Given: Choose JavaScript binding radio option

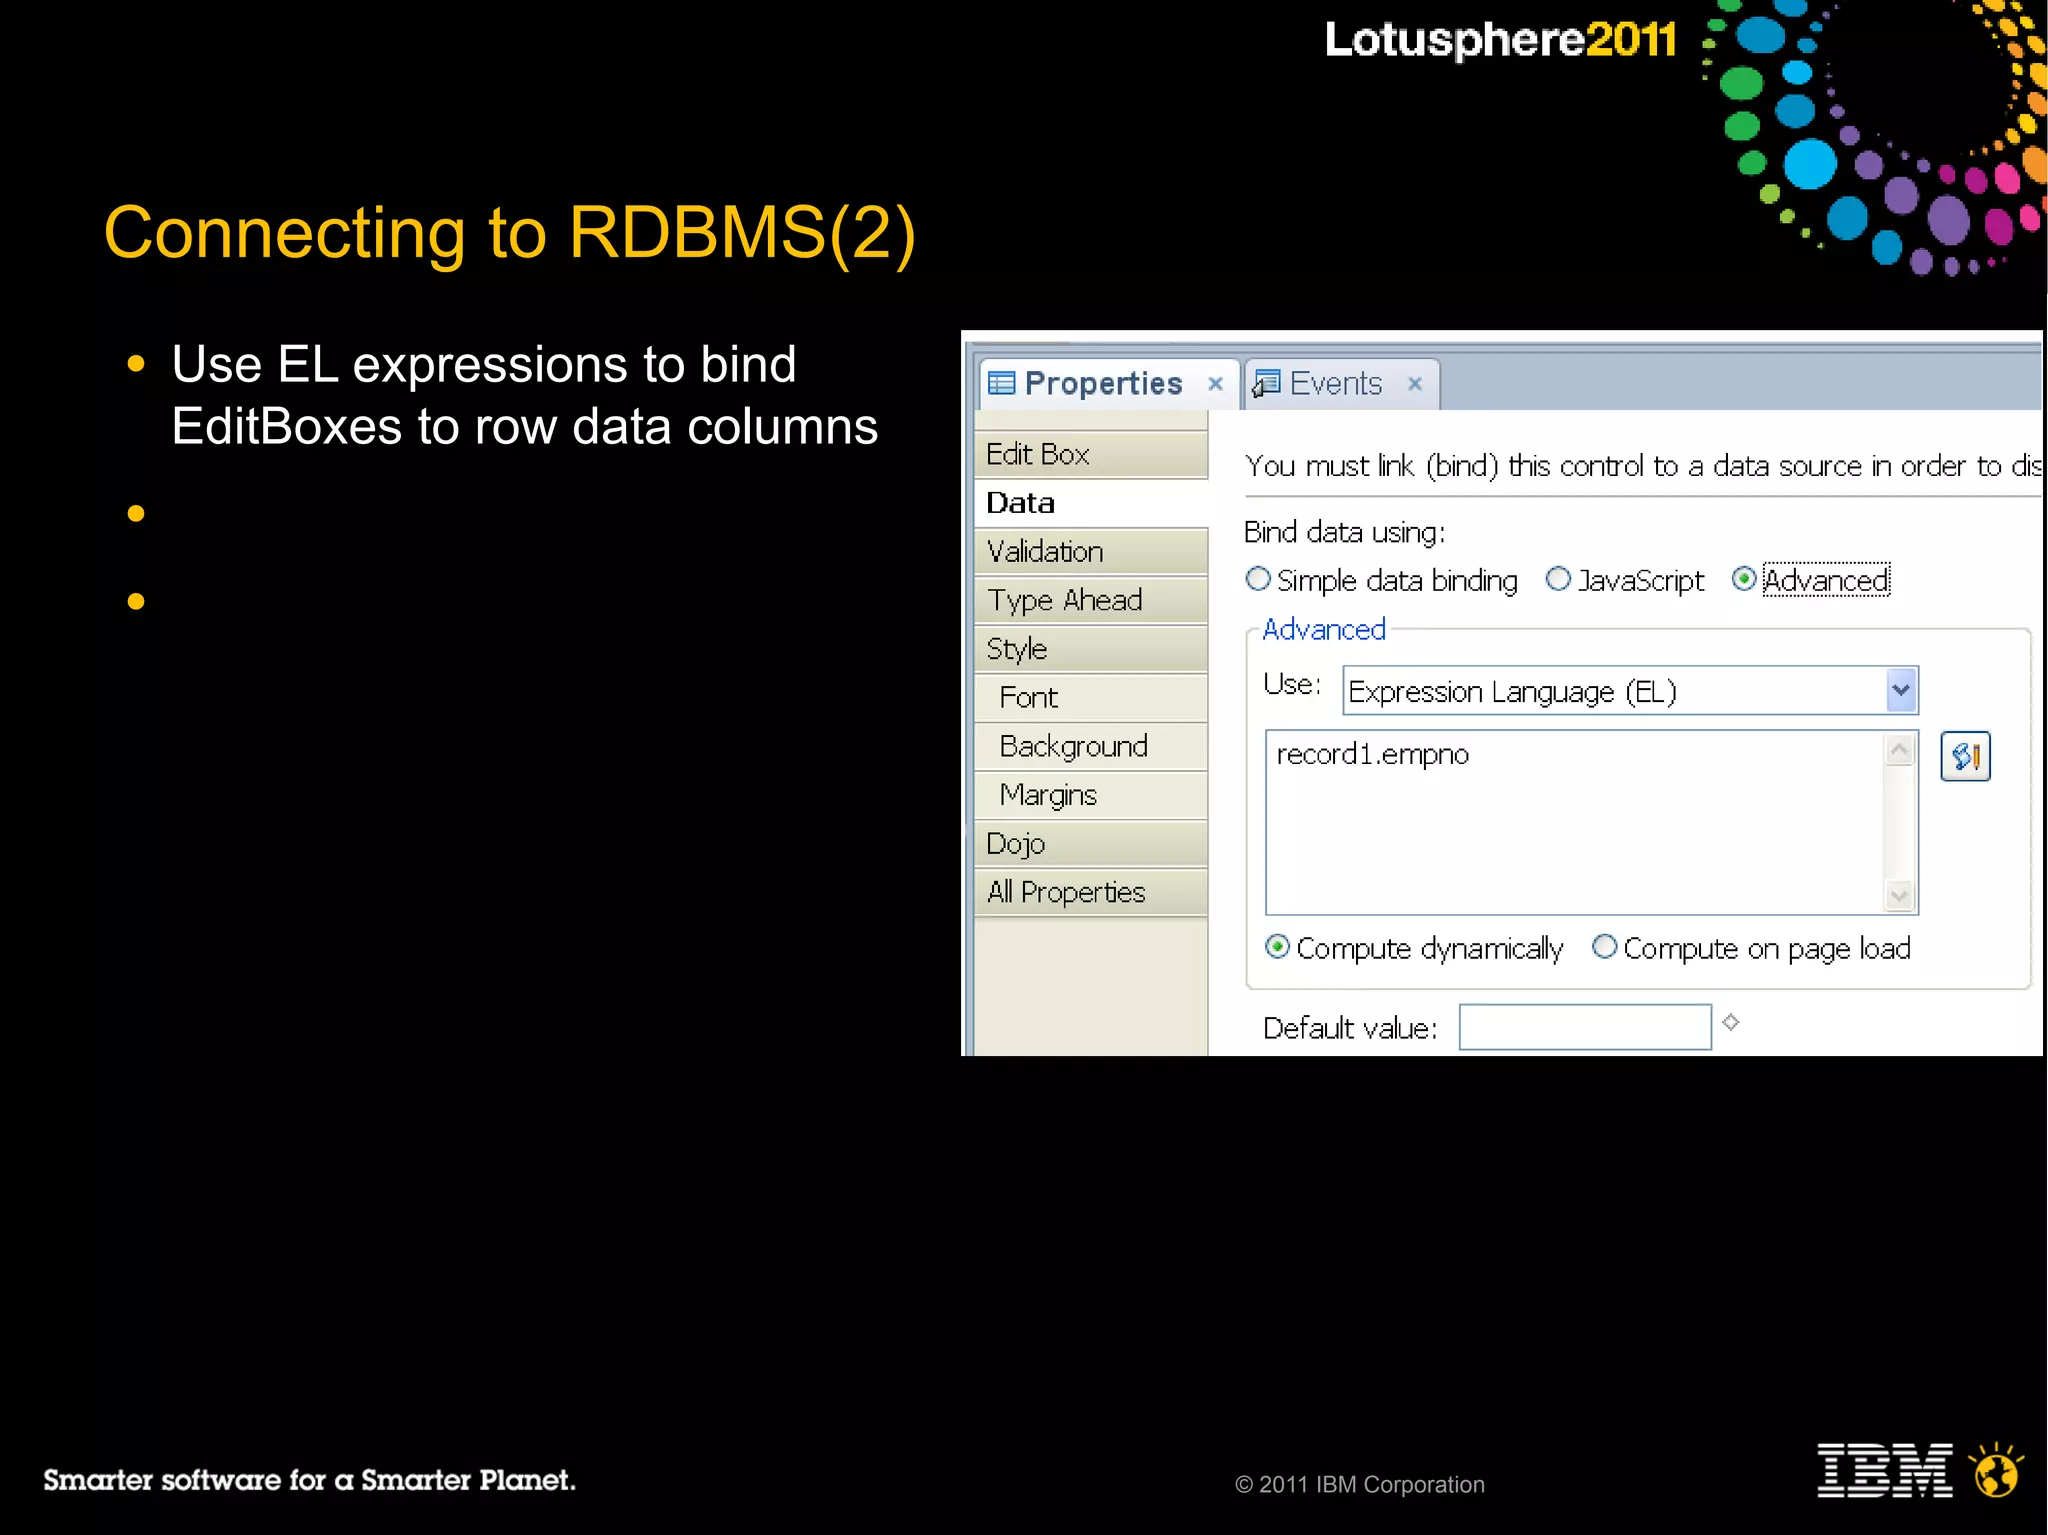Looking at the screenshot, I should pyautogui.click(x=1558, y=579).
